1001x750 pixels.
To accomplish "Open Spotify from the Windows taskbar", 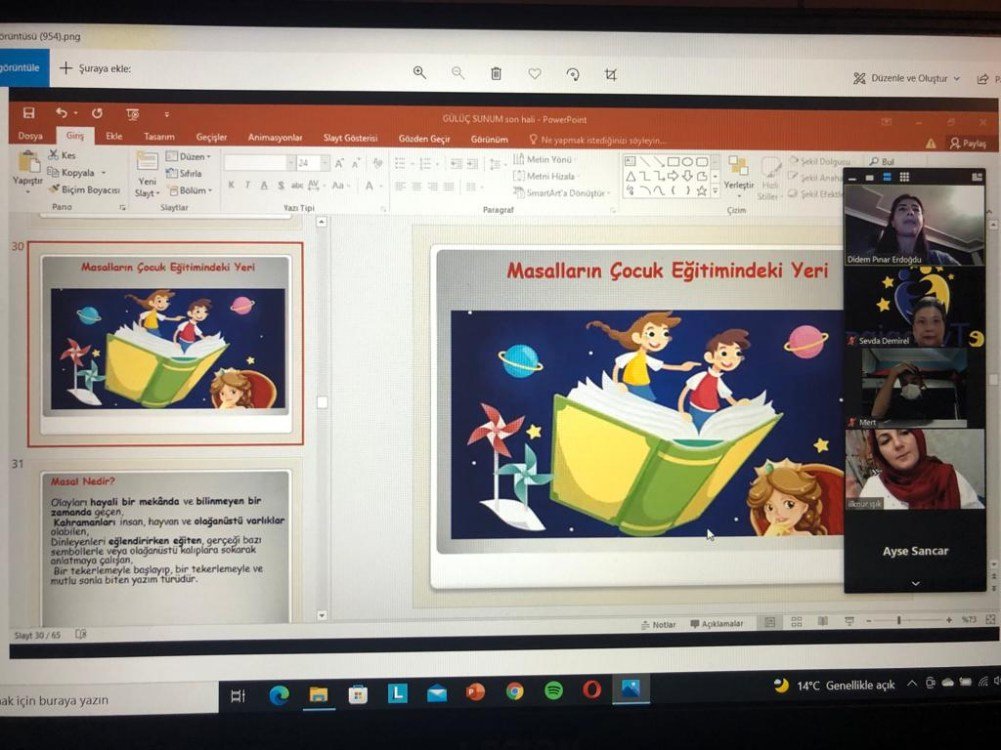I will [x=553, y=691].
